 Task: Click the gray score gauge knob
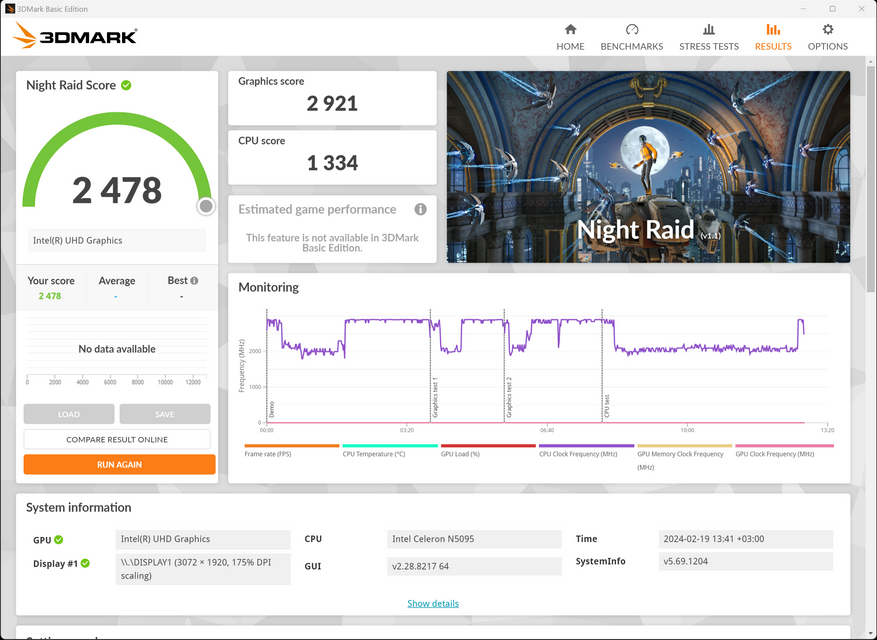pyautogui.click(x=206, y=206)
